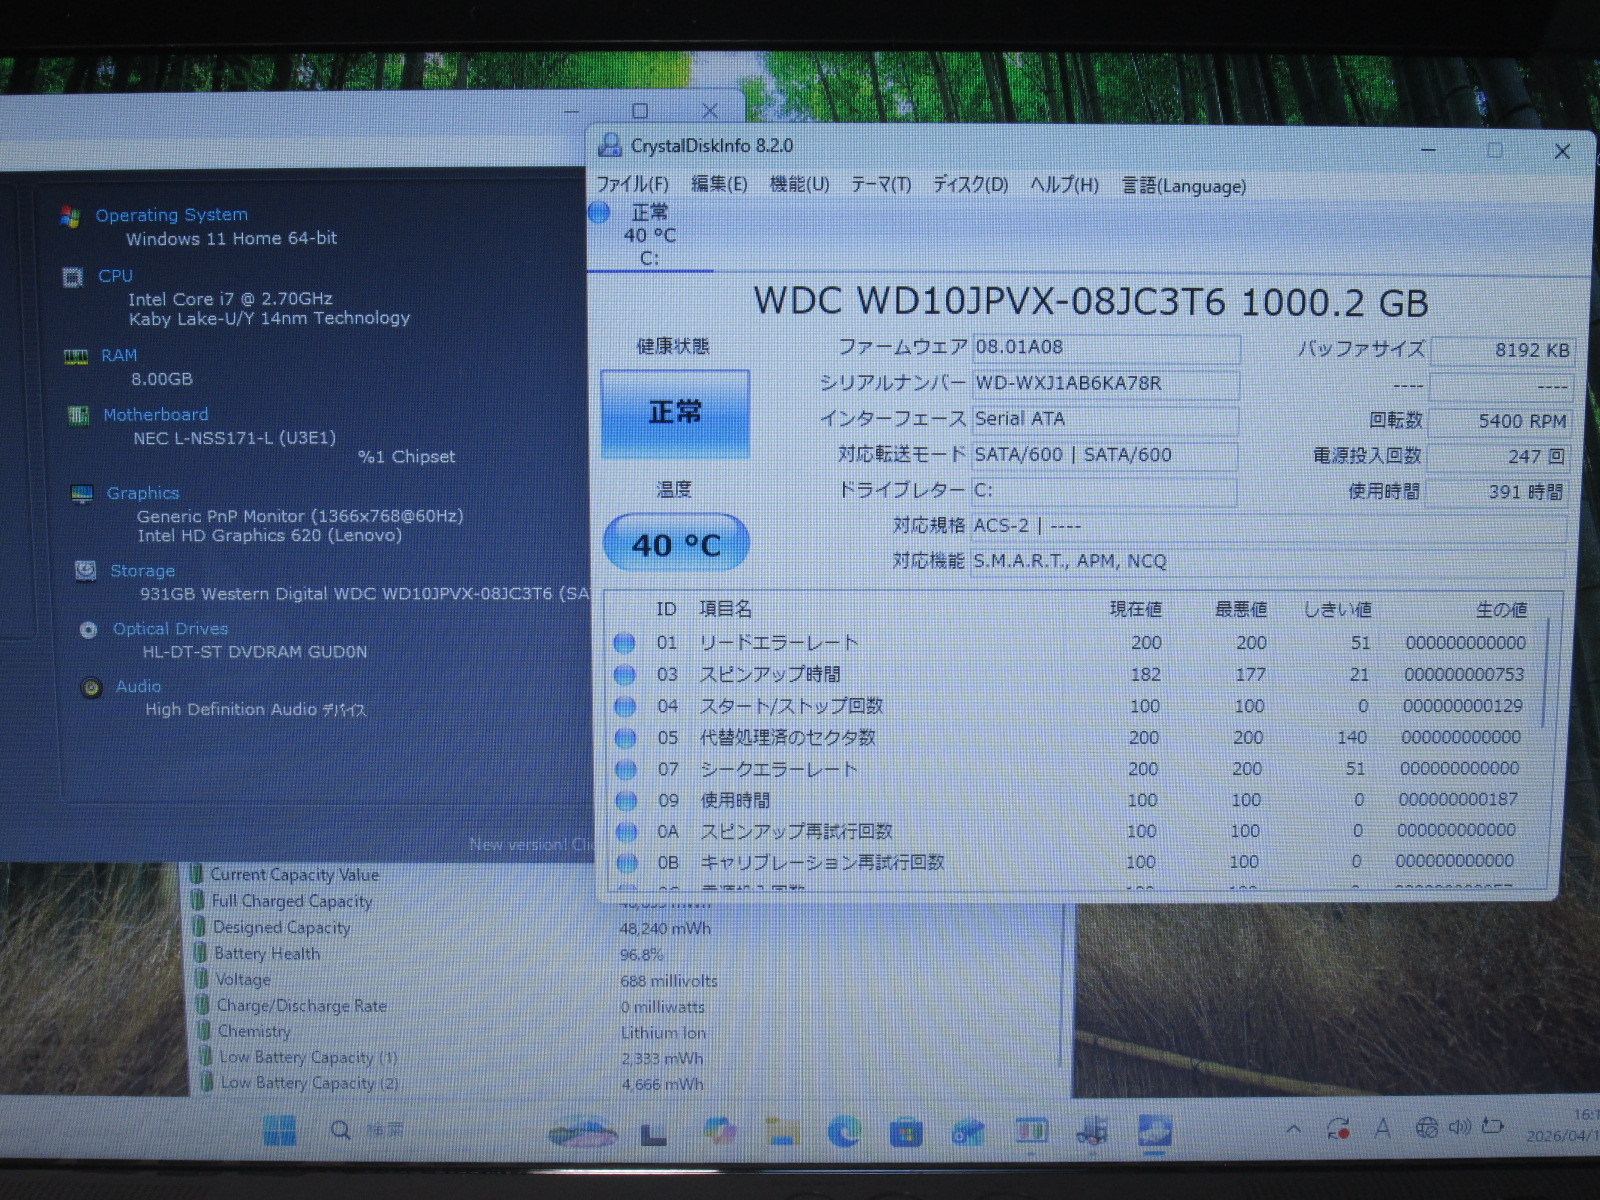Open the ファイル(F) menu
The image size is (1600, 1200).
pos(632,185)
